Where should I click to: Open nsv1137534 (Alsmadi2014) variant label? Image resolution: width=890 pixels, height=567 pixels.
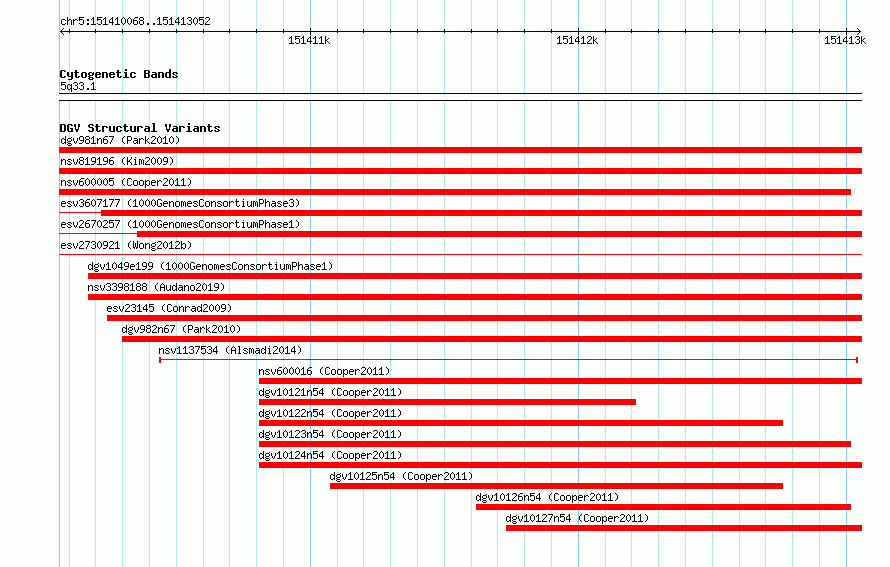click(x=230, y=350)
